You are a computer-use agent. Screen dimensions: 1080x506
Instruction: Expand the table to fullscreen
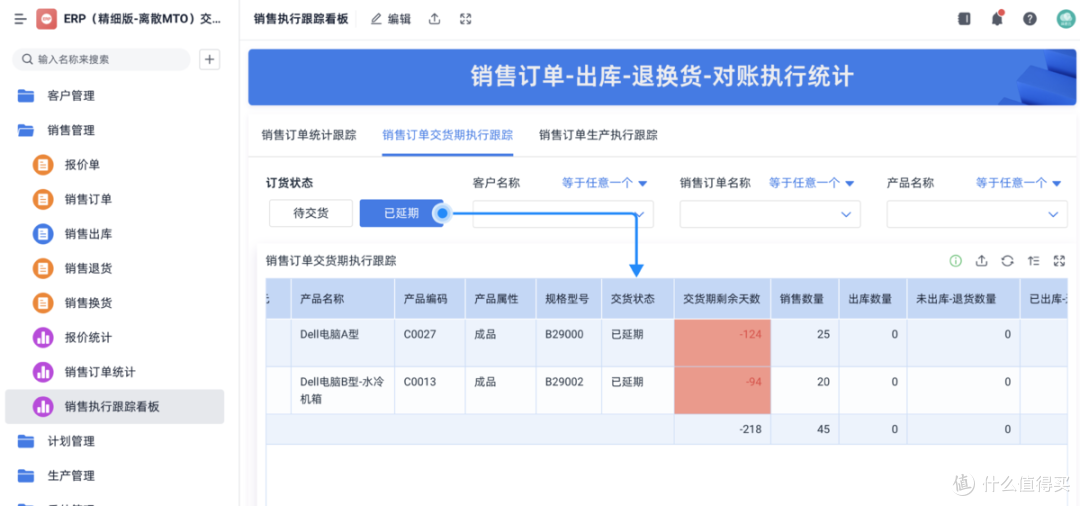1059,261
